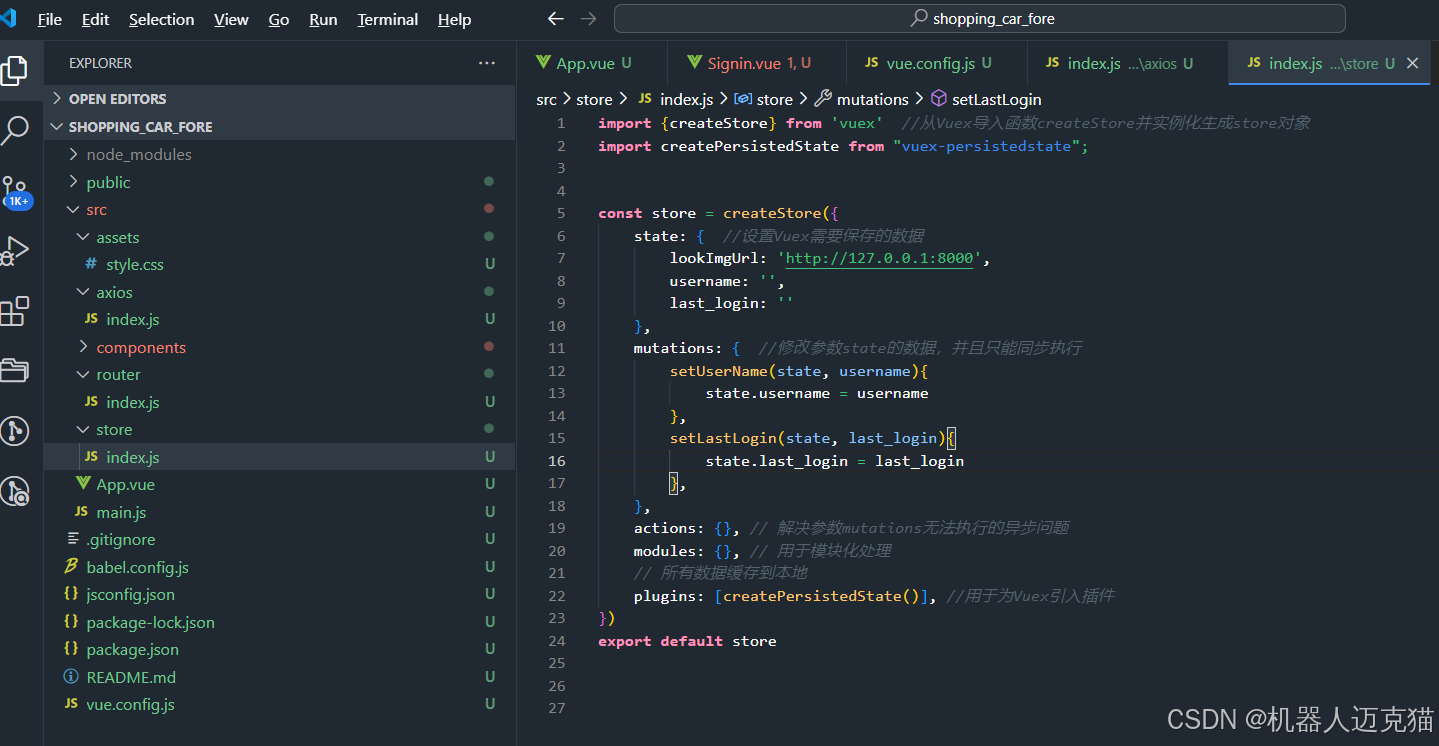Click the babel.config.js file icon

71,566
